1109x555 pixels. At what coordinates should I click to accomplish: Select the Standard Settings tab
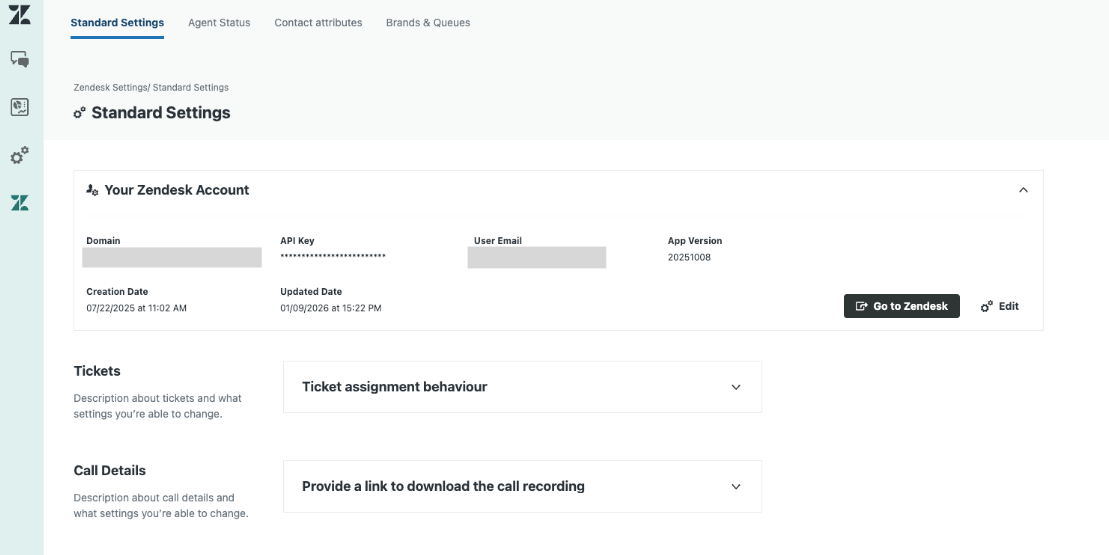coord(117,23)
